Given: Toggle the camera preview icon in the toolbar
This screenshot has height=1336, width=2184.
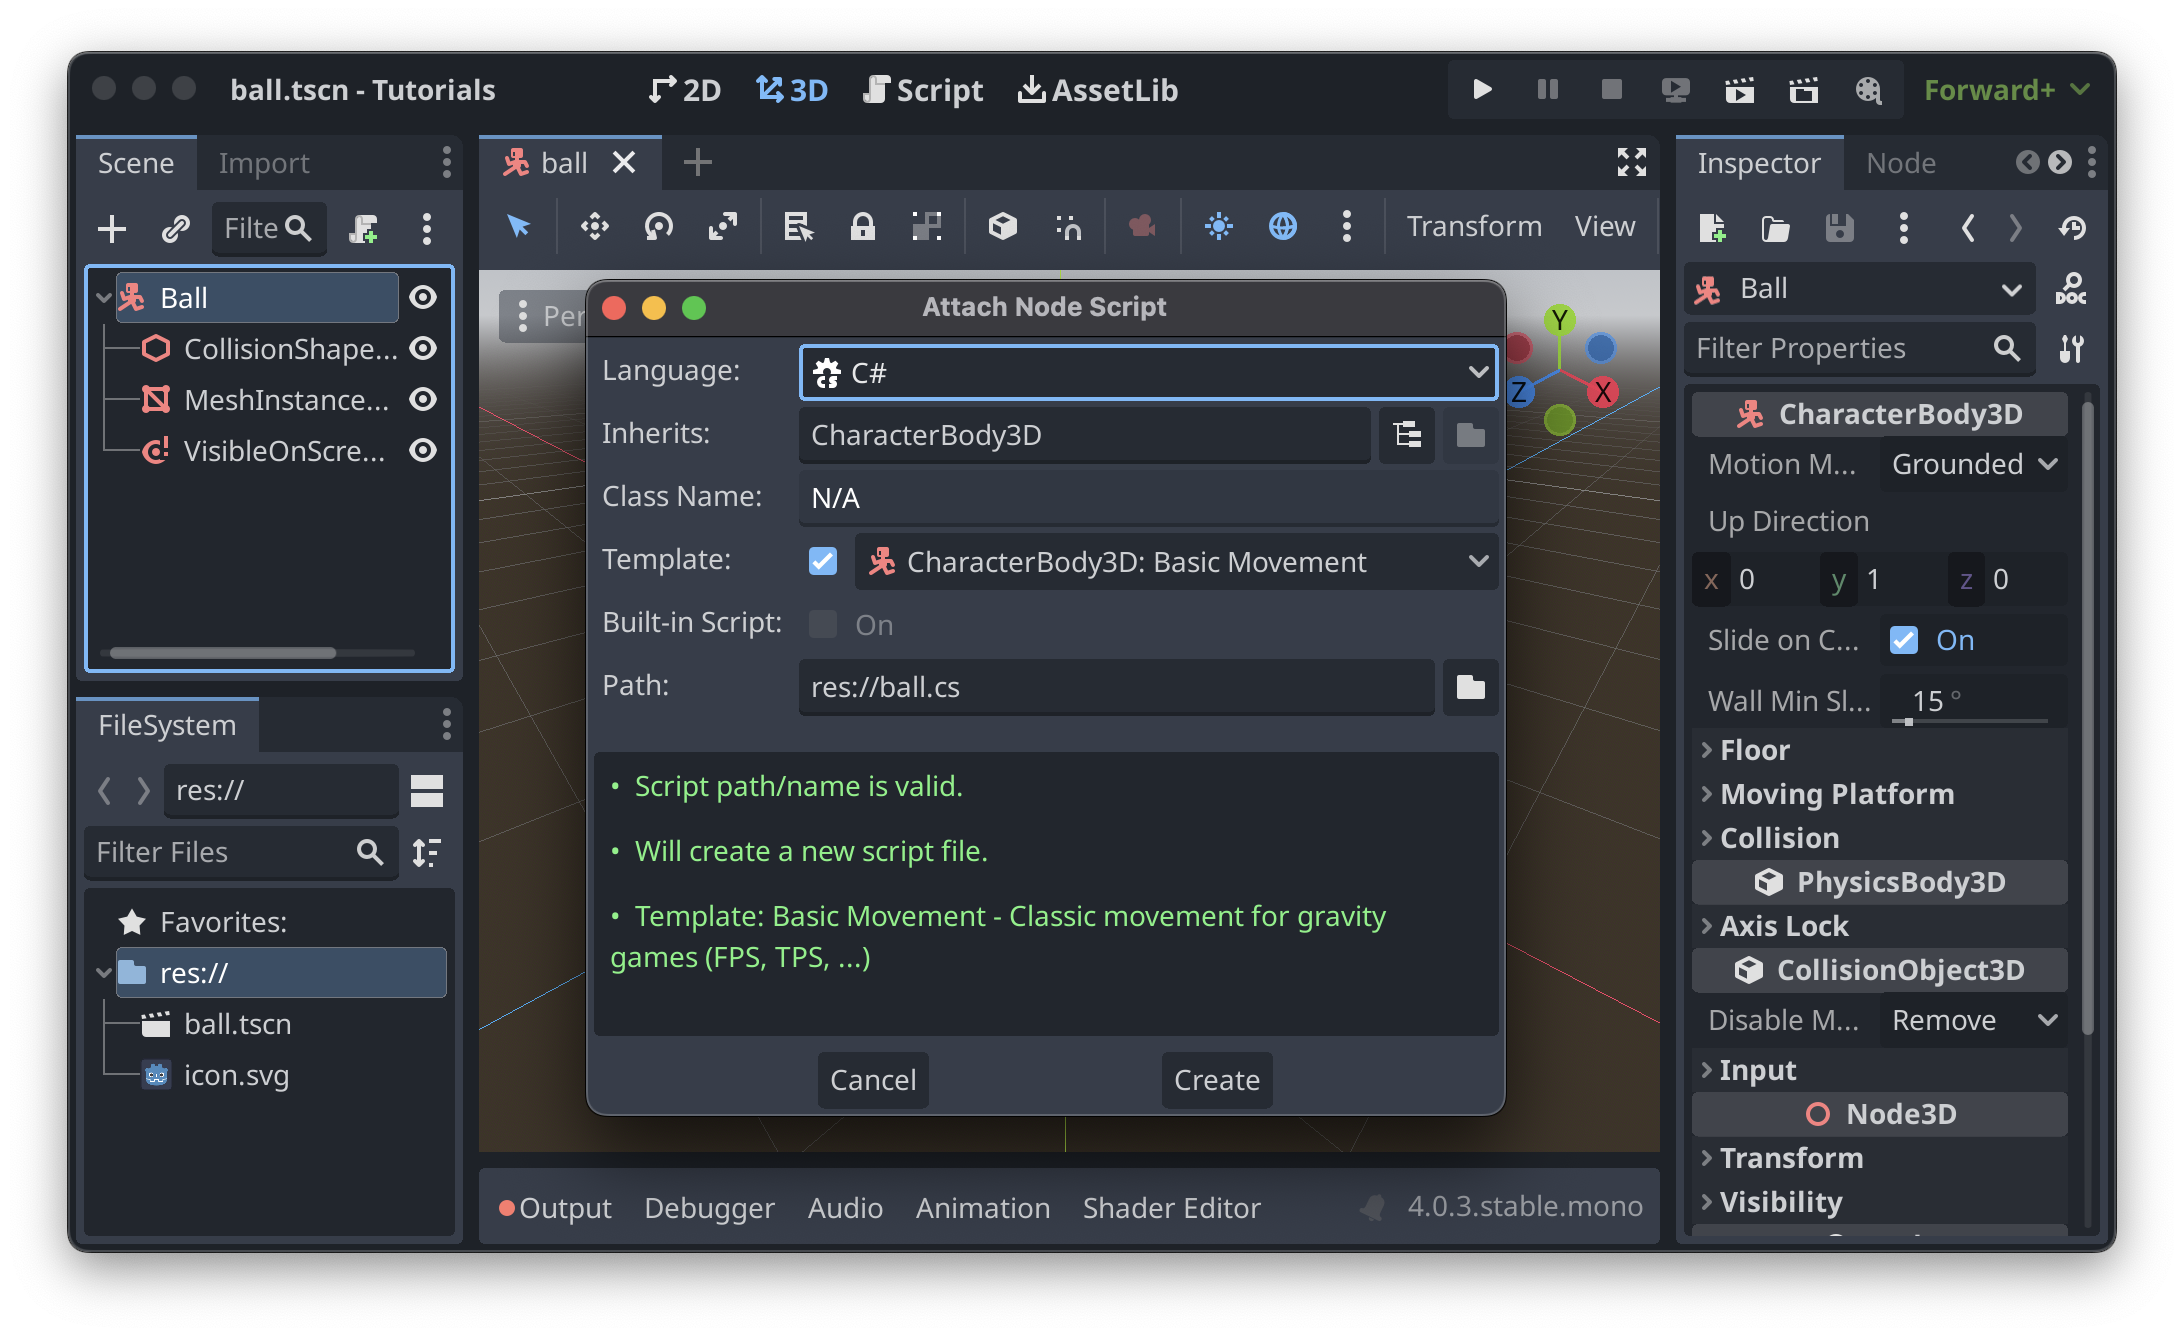Looking at the screenshot, I should pyautogui.click(x=1142, y=227).
